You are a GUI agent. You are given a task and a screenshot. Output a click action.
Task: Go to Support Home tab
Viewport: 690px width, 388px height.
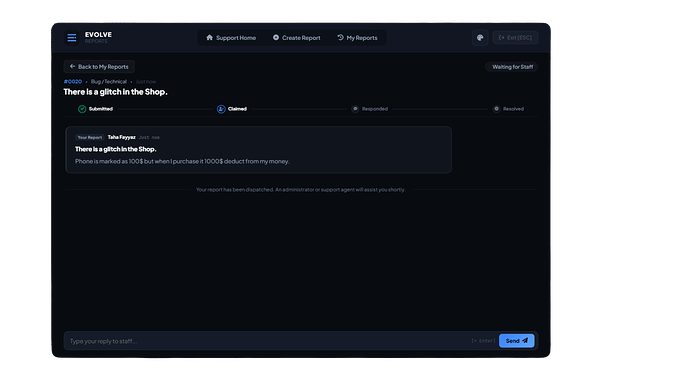231,38
